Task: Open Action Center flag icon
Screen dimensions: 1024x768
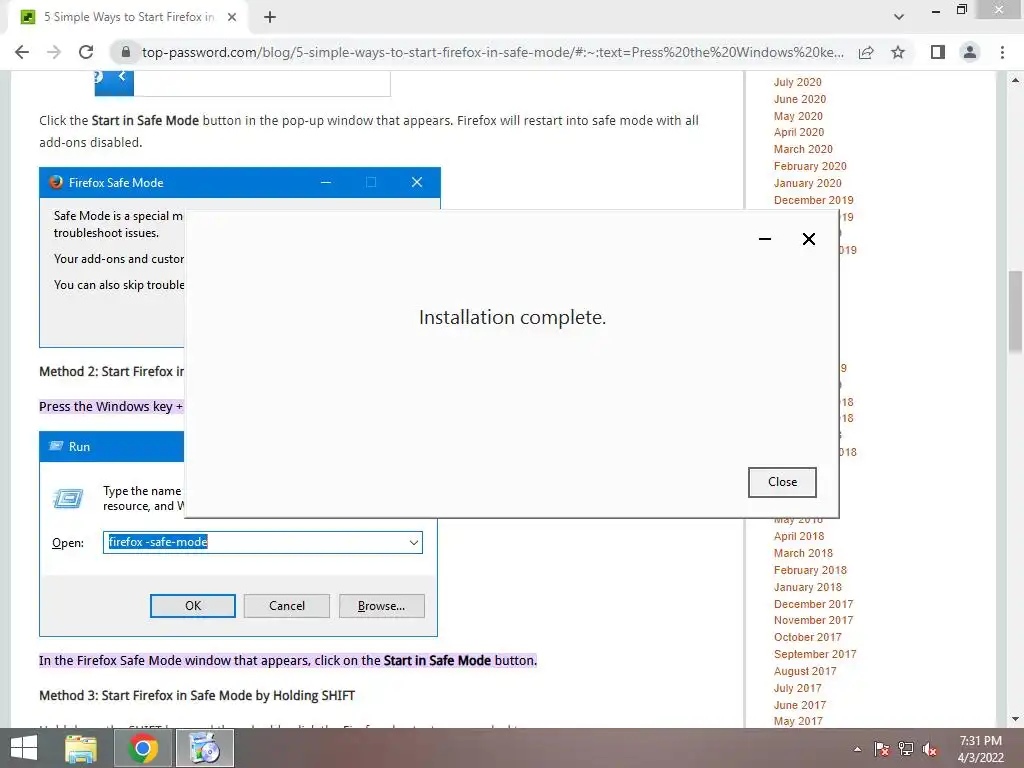Action: (882, 749)
